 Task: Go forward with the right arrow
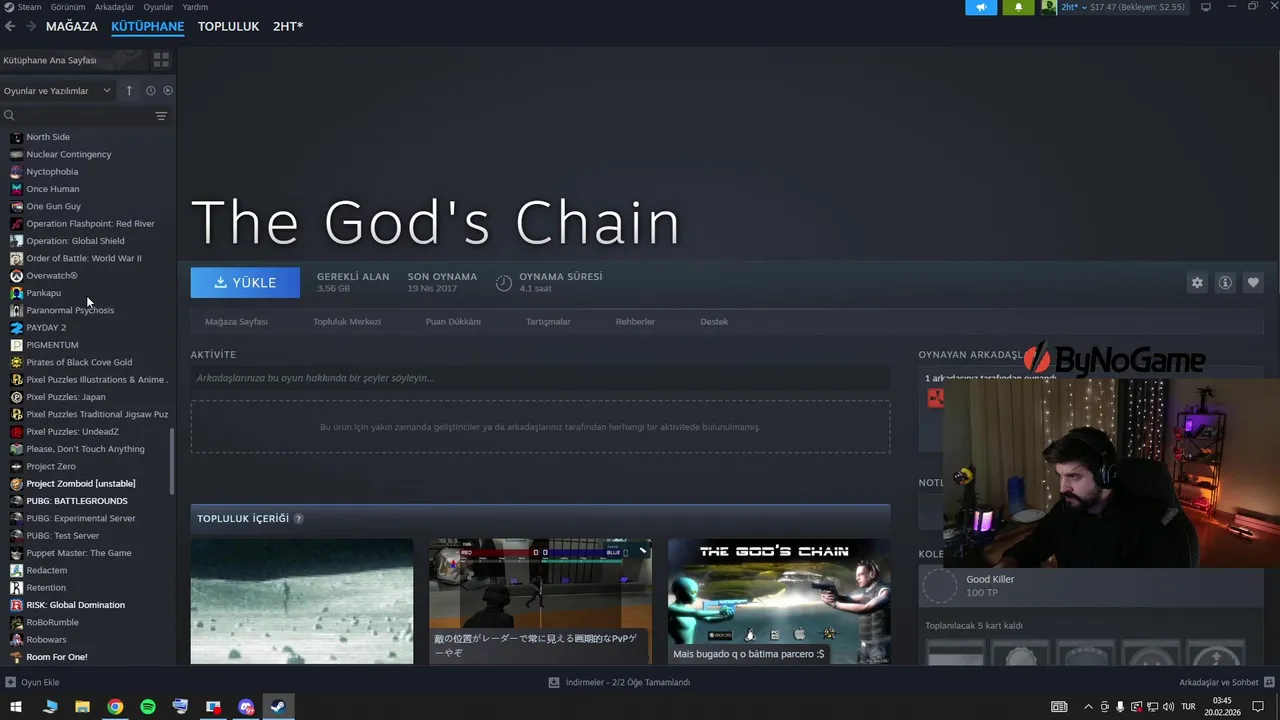[31, 26]
